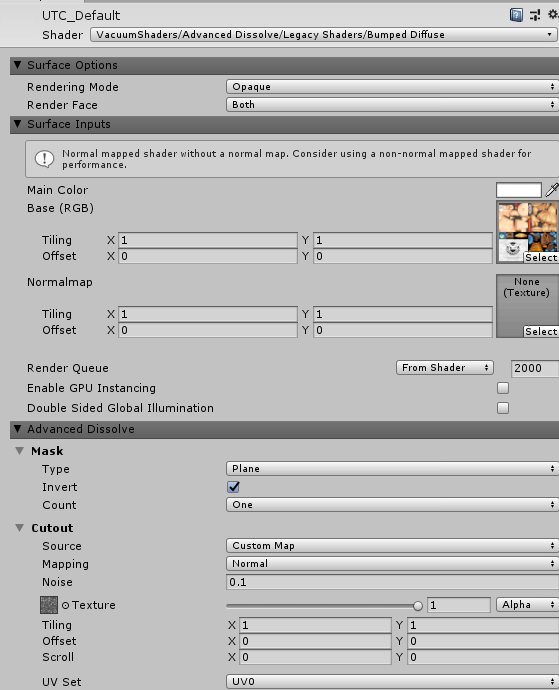Click the Cutout Tiling Y field
Viewport: 559px width, 690px height.
(x=483, y=625)
